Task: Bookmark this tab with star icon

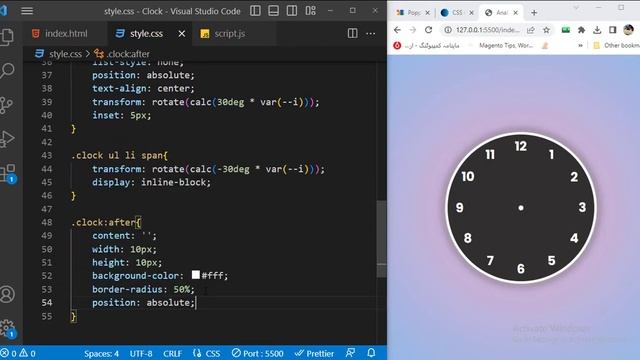Action: click(546, 30)
